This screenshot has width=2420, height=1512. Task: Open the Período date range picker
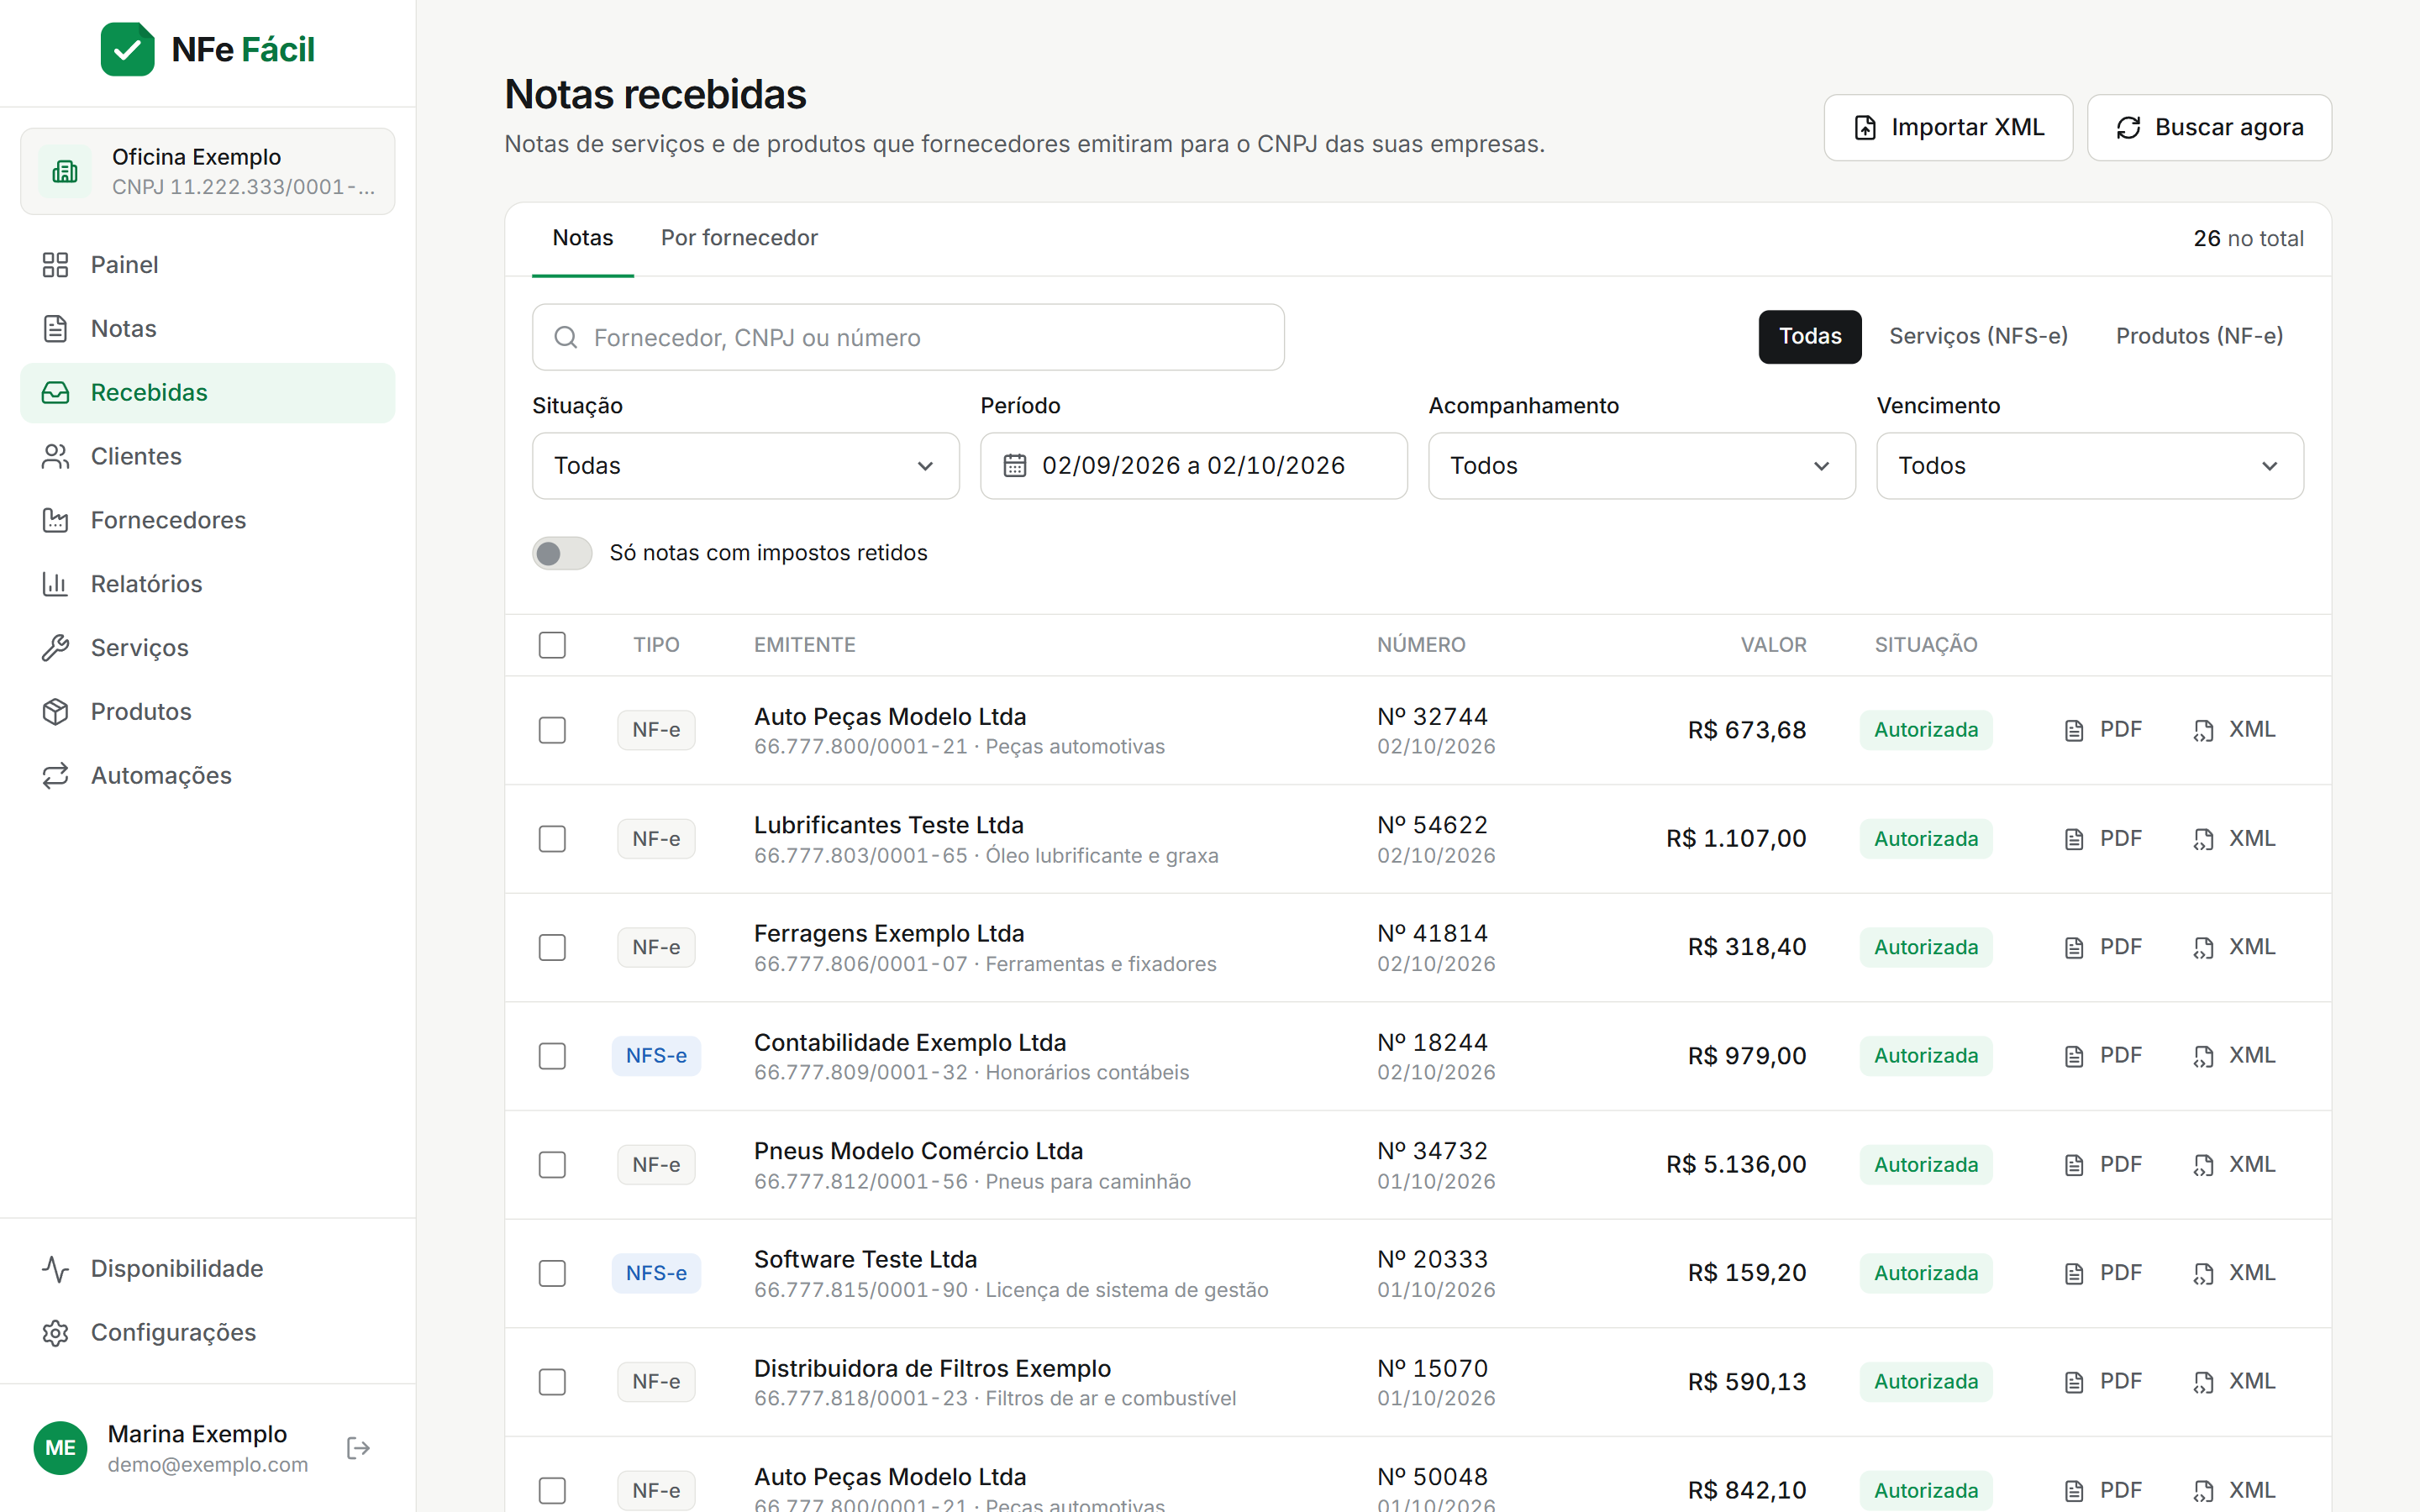[1193, 466]
